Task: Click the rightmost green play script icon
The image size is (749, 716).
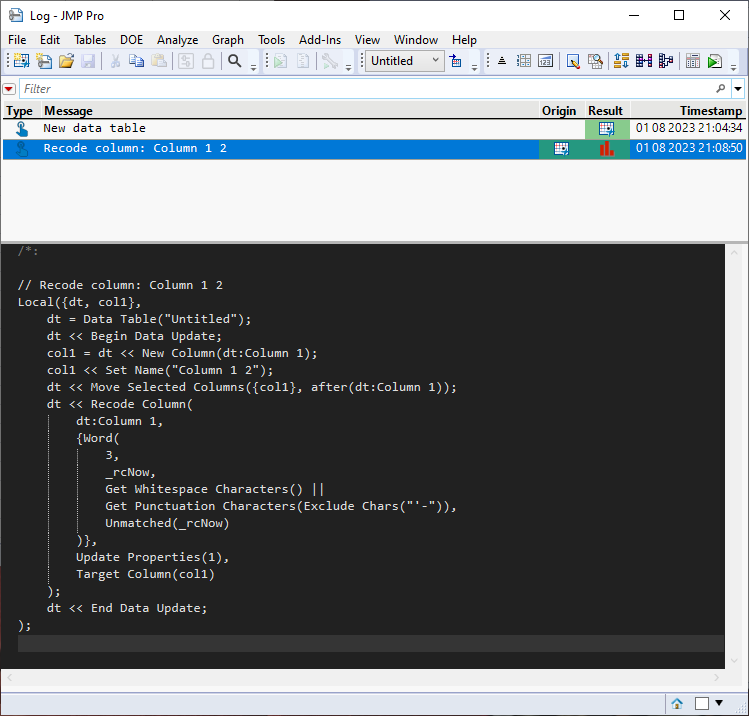Action: coord(715,61)
